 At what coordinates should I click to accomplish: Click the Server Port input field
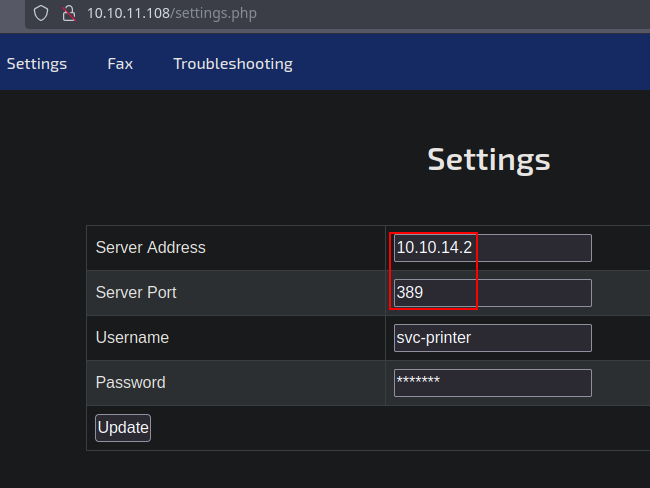point(492,293)
